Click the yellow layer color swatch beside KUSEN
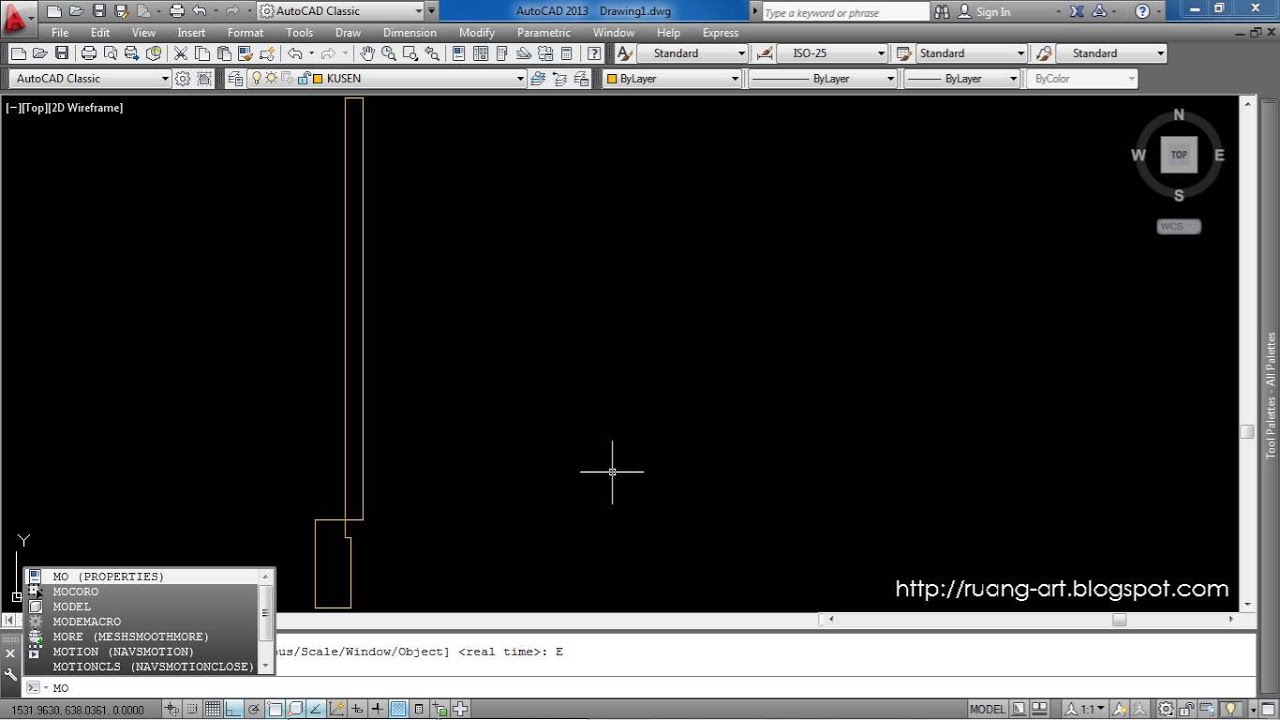 click(317, 78)
